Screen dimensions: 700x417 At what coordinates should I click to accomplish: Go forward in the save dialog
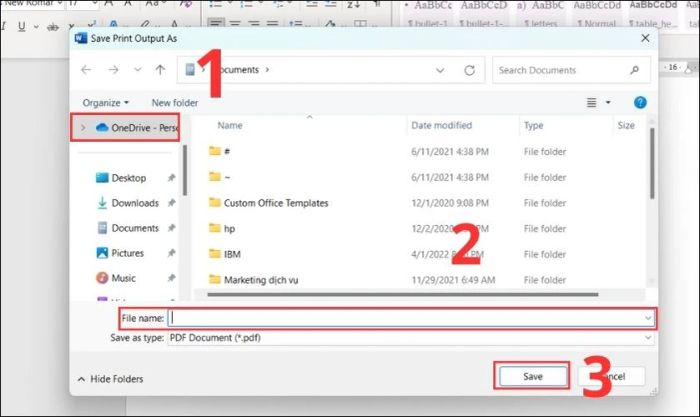pos(113,70)
